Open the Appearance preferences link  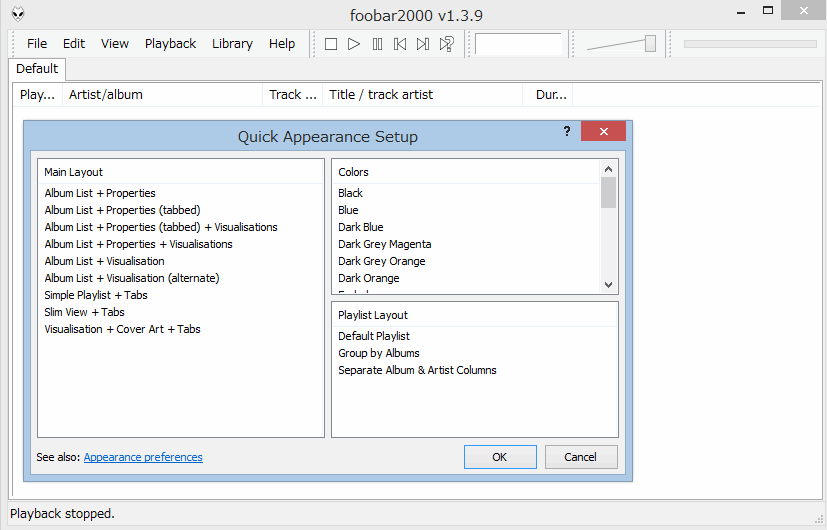[143, 457]
